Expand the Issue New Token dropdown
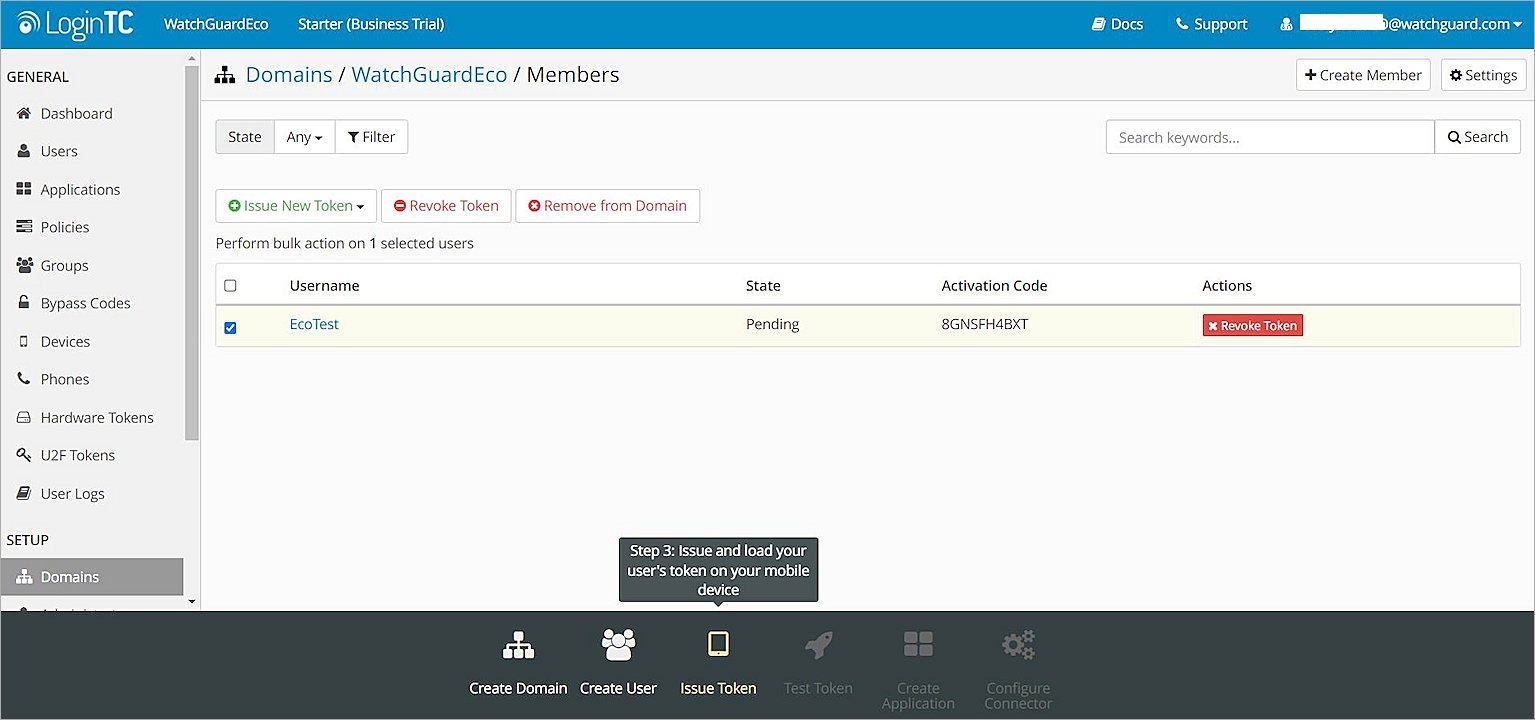Viewport: 1535px width, 720px height. pos(295,206)
